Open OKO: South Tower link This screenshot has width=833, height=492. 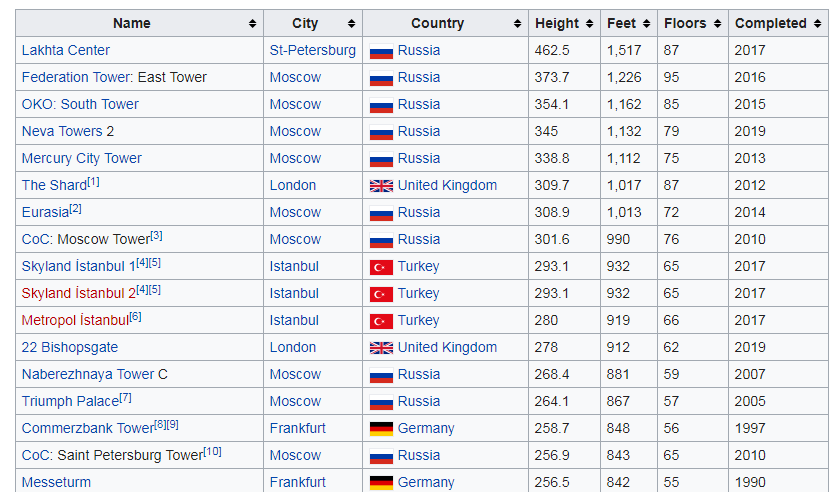point(80,104)
